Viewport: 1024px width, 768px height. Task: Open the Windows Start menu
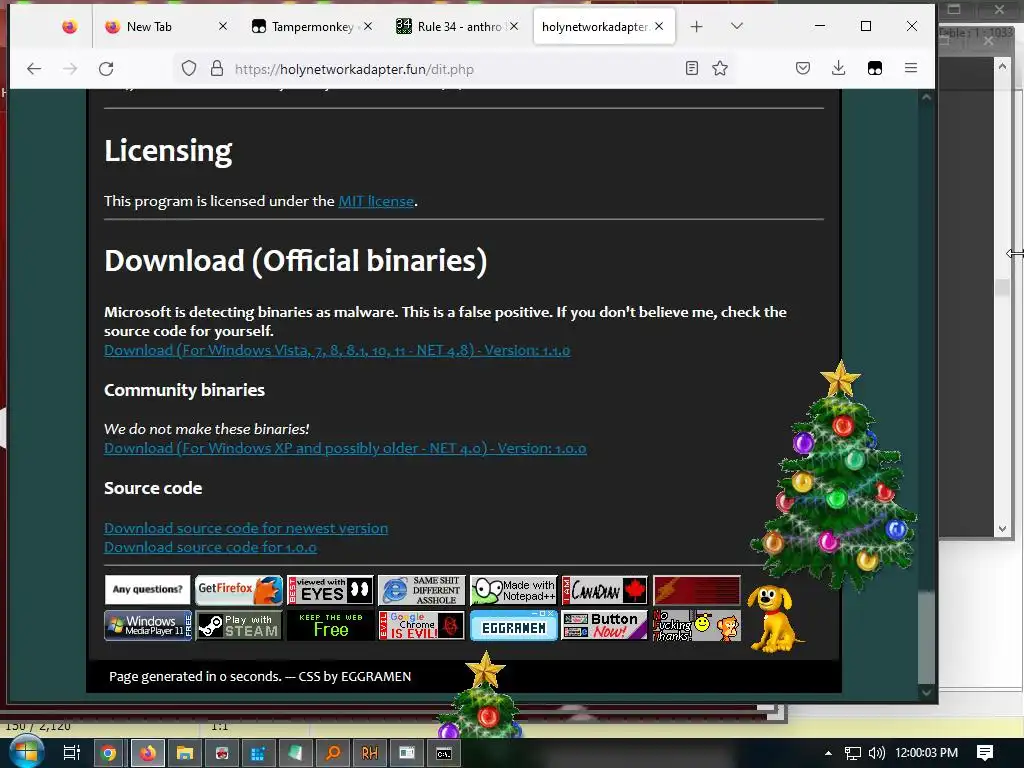coord(26,753)
